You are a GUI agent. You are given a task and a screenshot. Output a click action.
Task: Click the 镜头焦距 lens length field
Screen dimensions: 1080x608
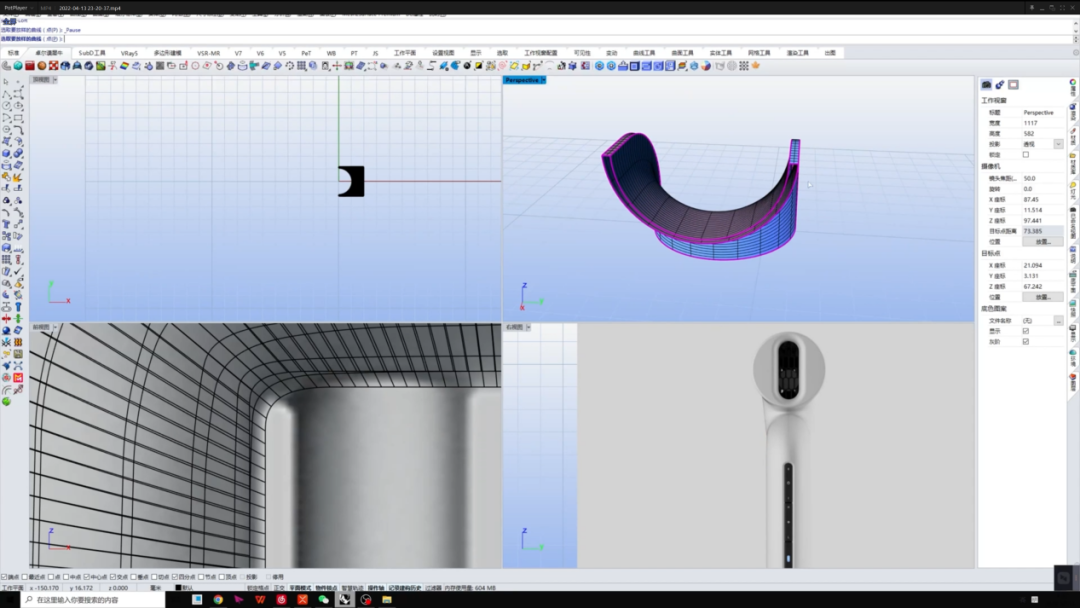(1043, 178)
